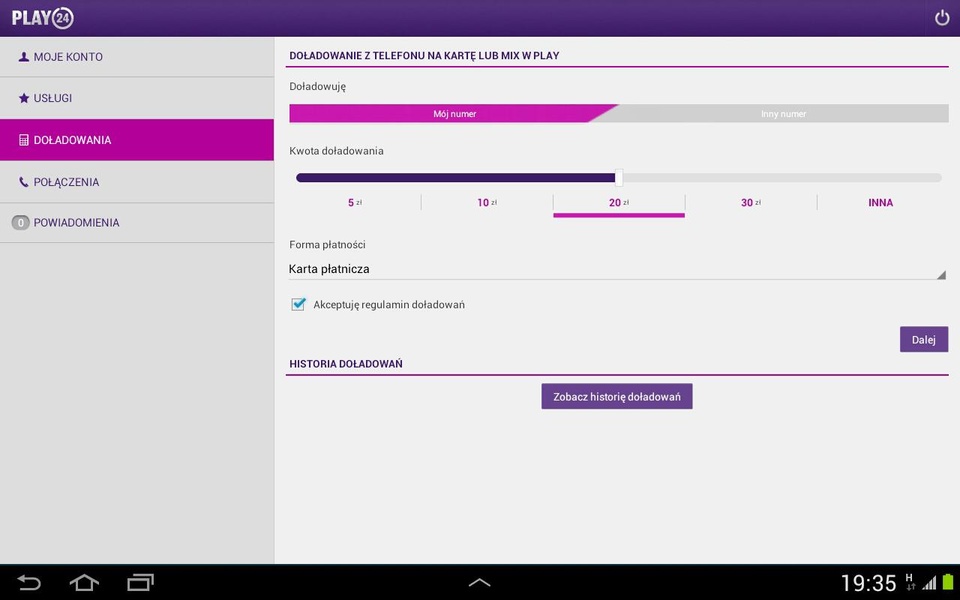
Task: Choose the 5 zł top-up amount
Action: coord(355,203)
